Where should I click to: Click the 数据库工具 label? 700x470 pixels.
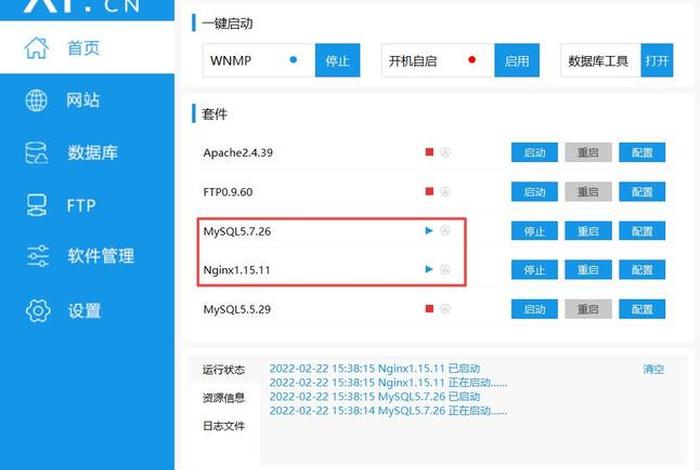598,61
